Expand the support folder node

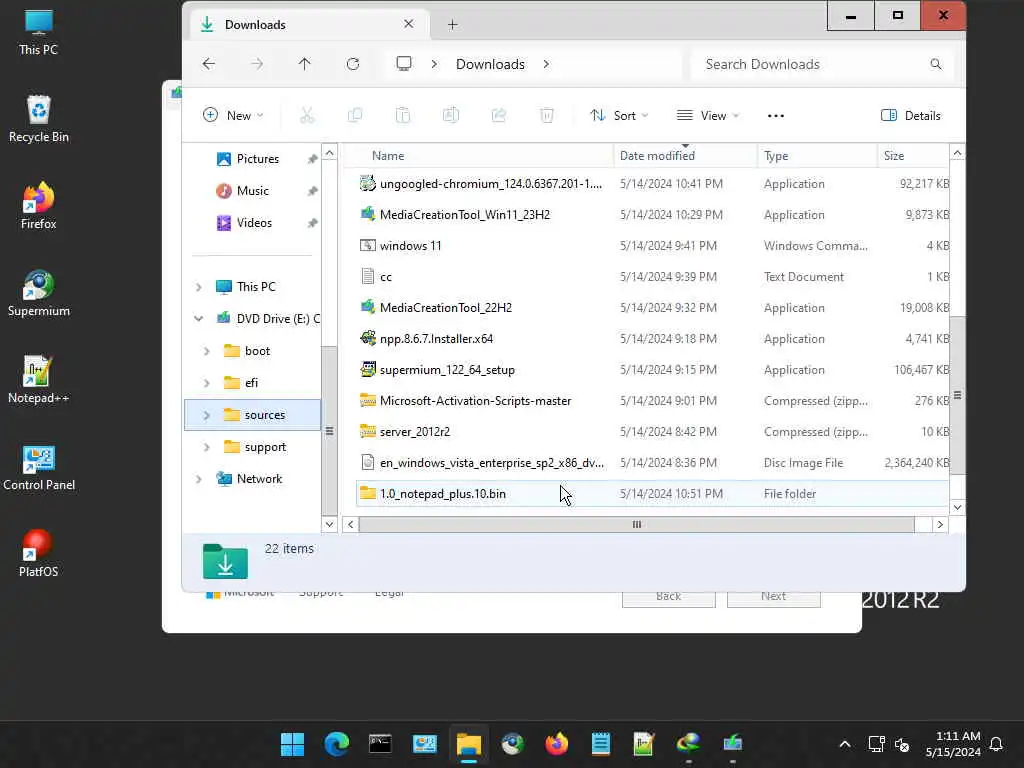[206, 447]
